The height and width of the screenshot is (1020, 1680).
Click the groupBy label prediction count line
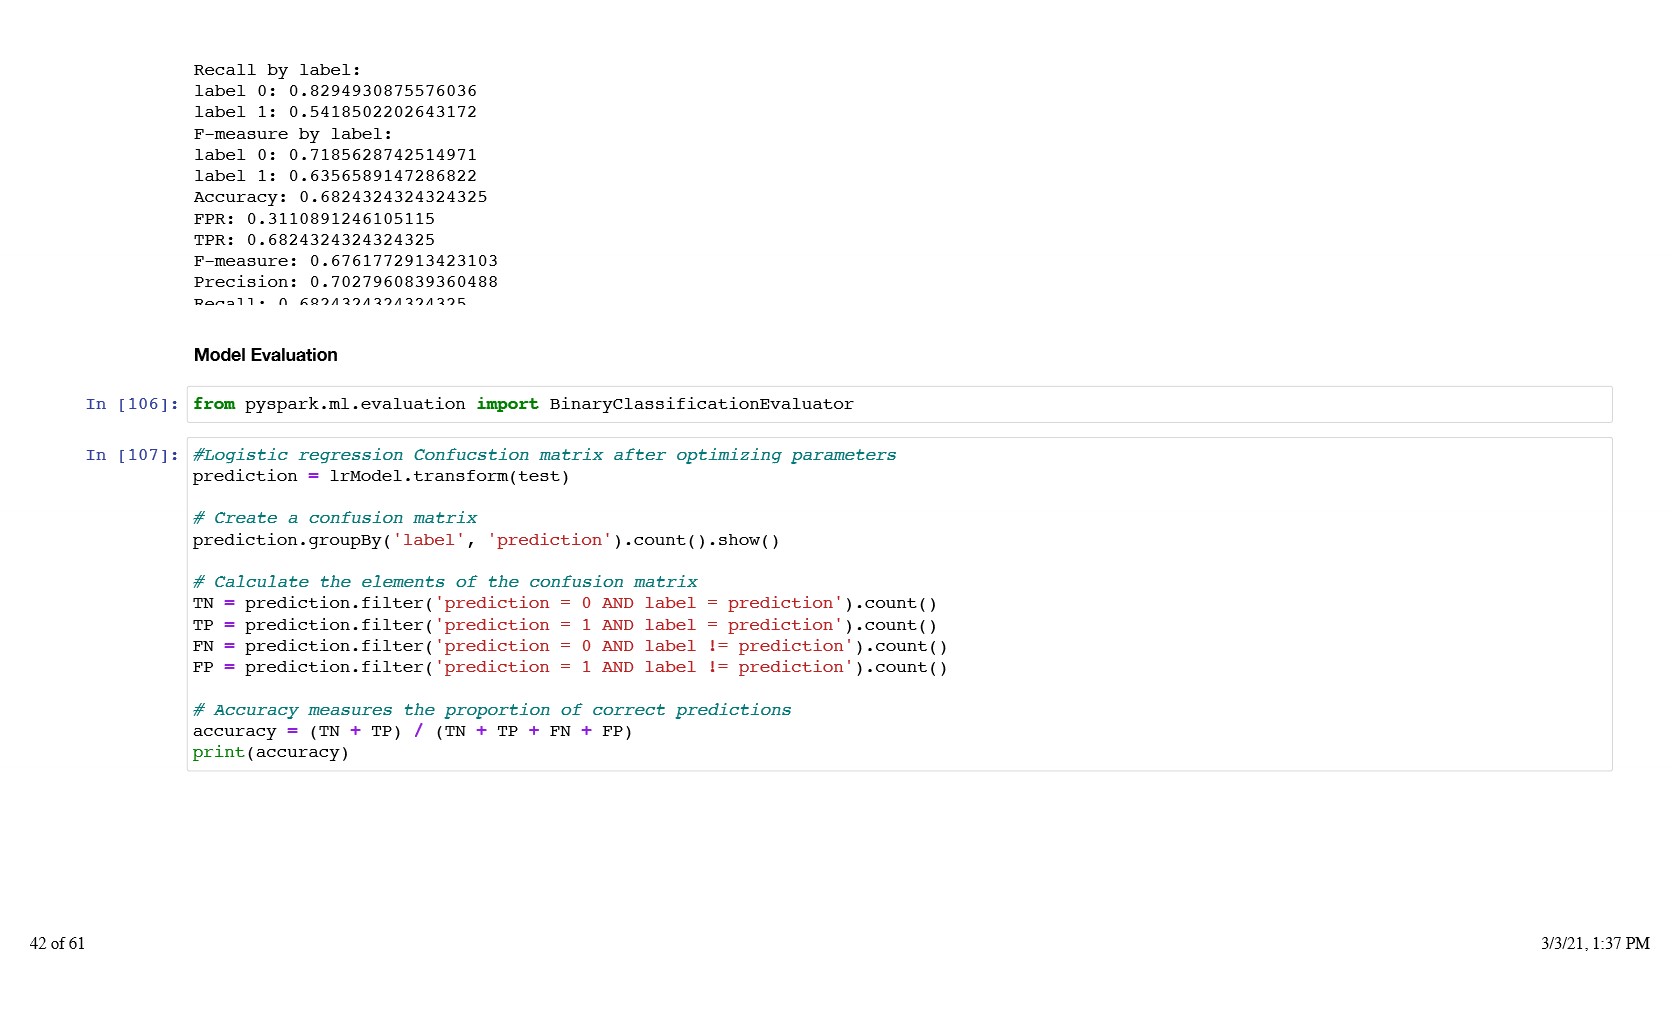[x=485, y=540]
